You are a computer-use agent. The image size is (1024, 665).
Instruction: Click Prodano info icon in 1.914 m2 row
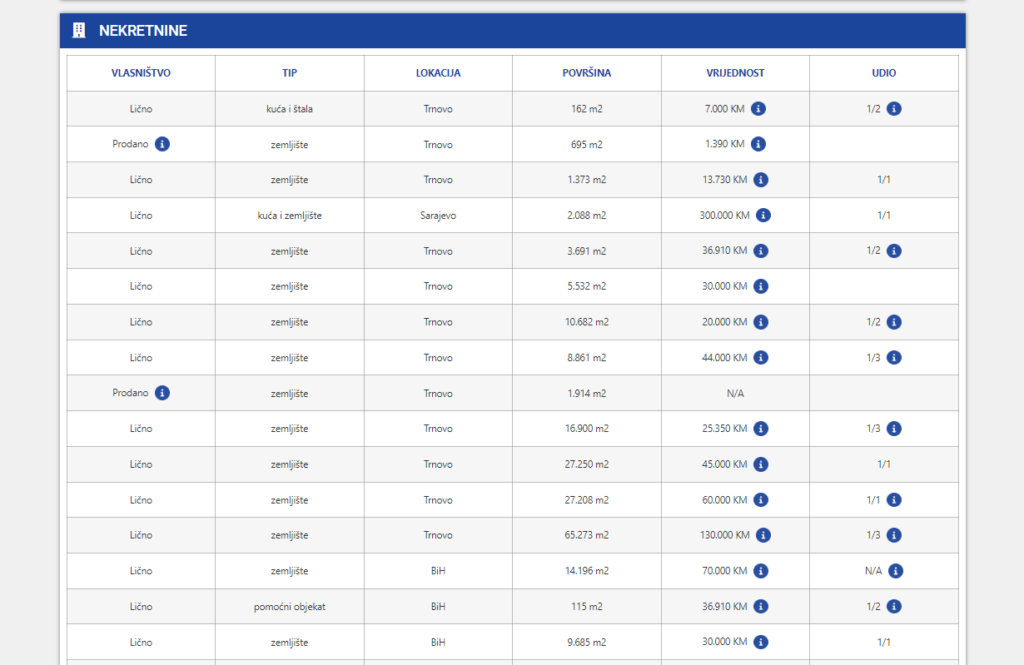(x=162, y=393)
